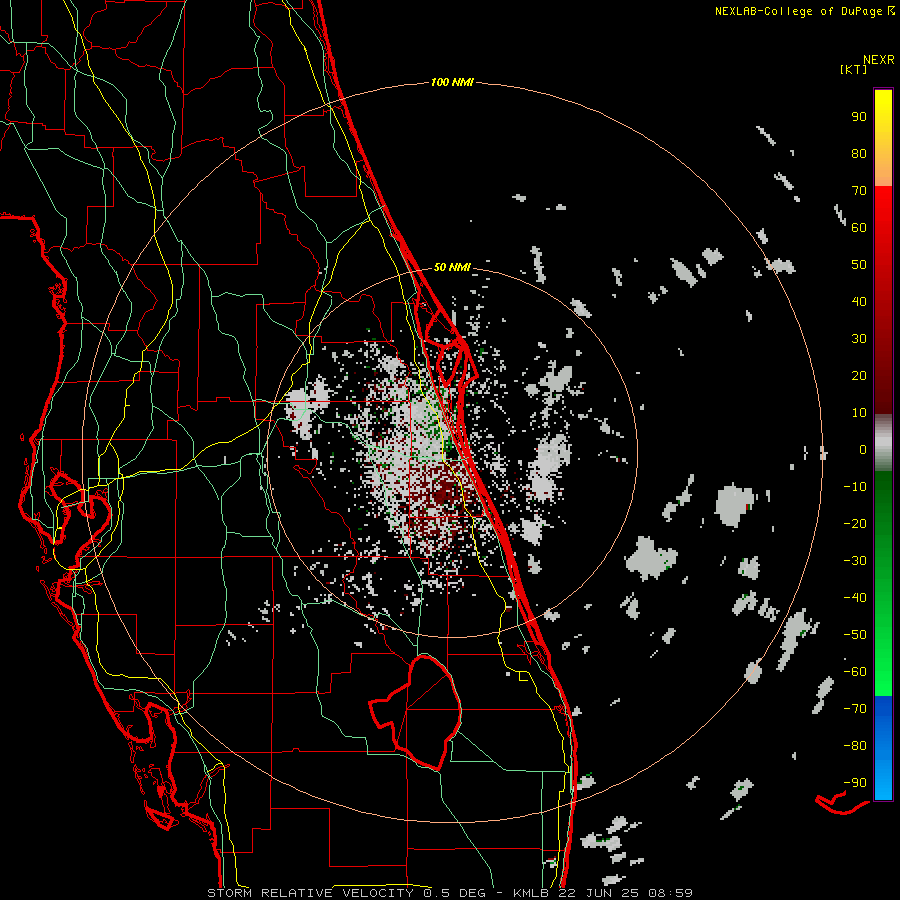Click the -50 knot scale value
Screen dimensions: 900x900
[x=855, y=634]
